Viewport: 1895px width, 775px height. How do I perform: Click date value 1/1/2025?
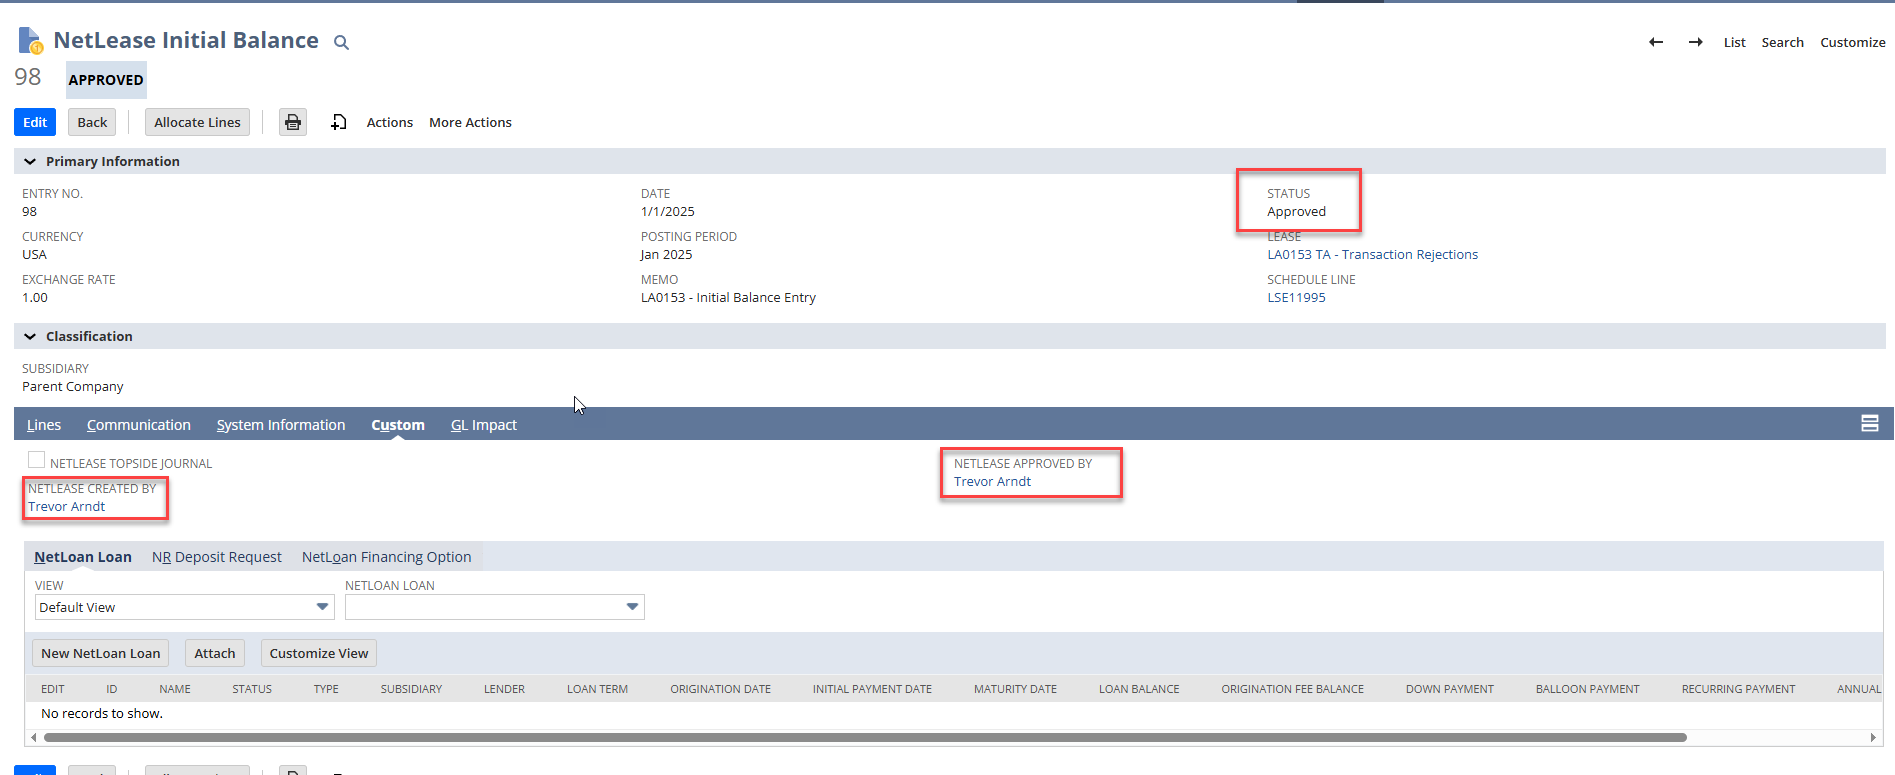(x=667, y=211)
